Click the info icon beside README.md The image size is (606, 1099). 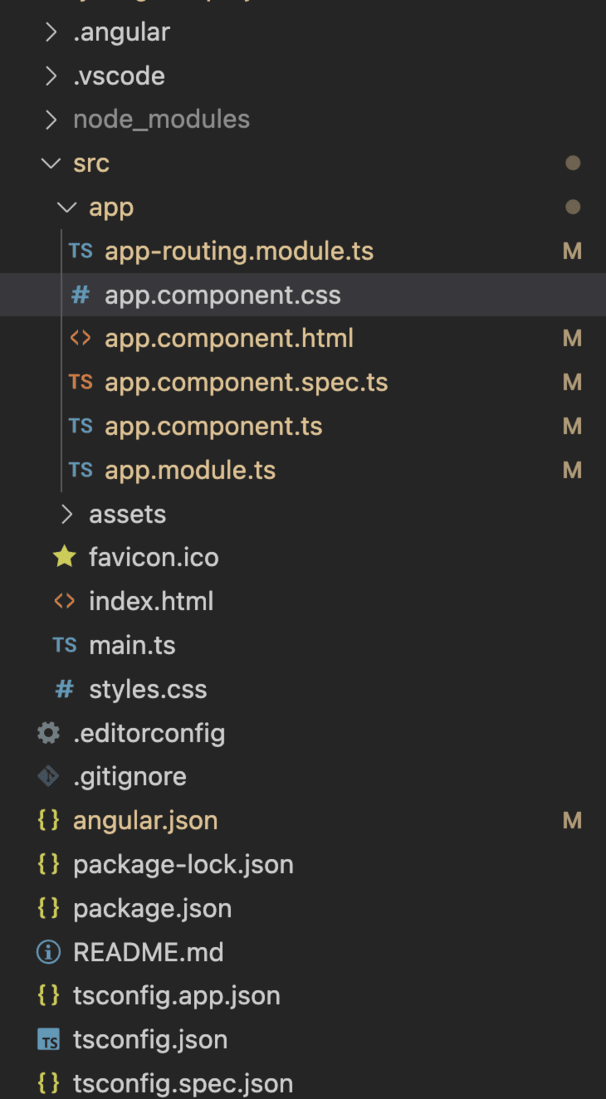pos(48,952)
